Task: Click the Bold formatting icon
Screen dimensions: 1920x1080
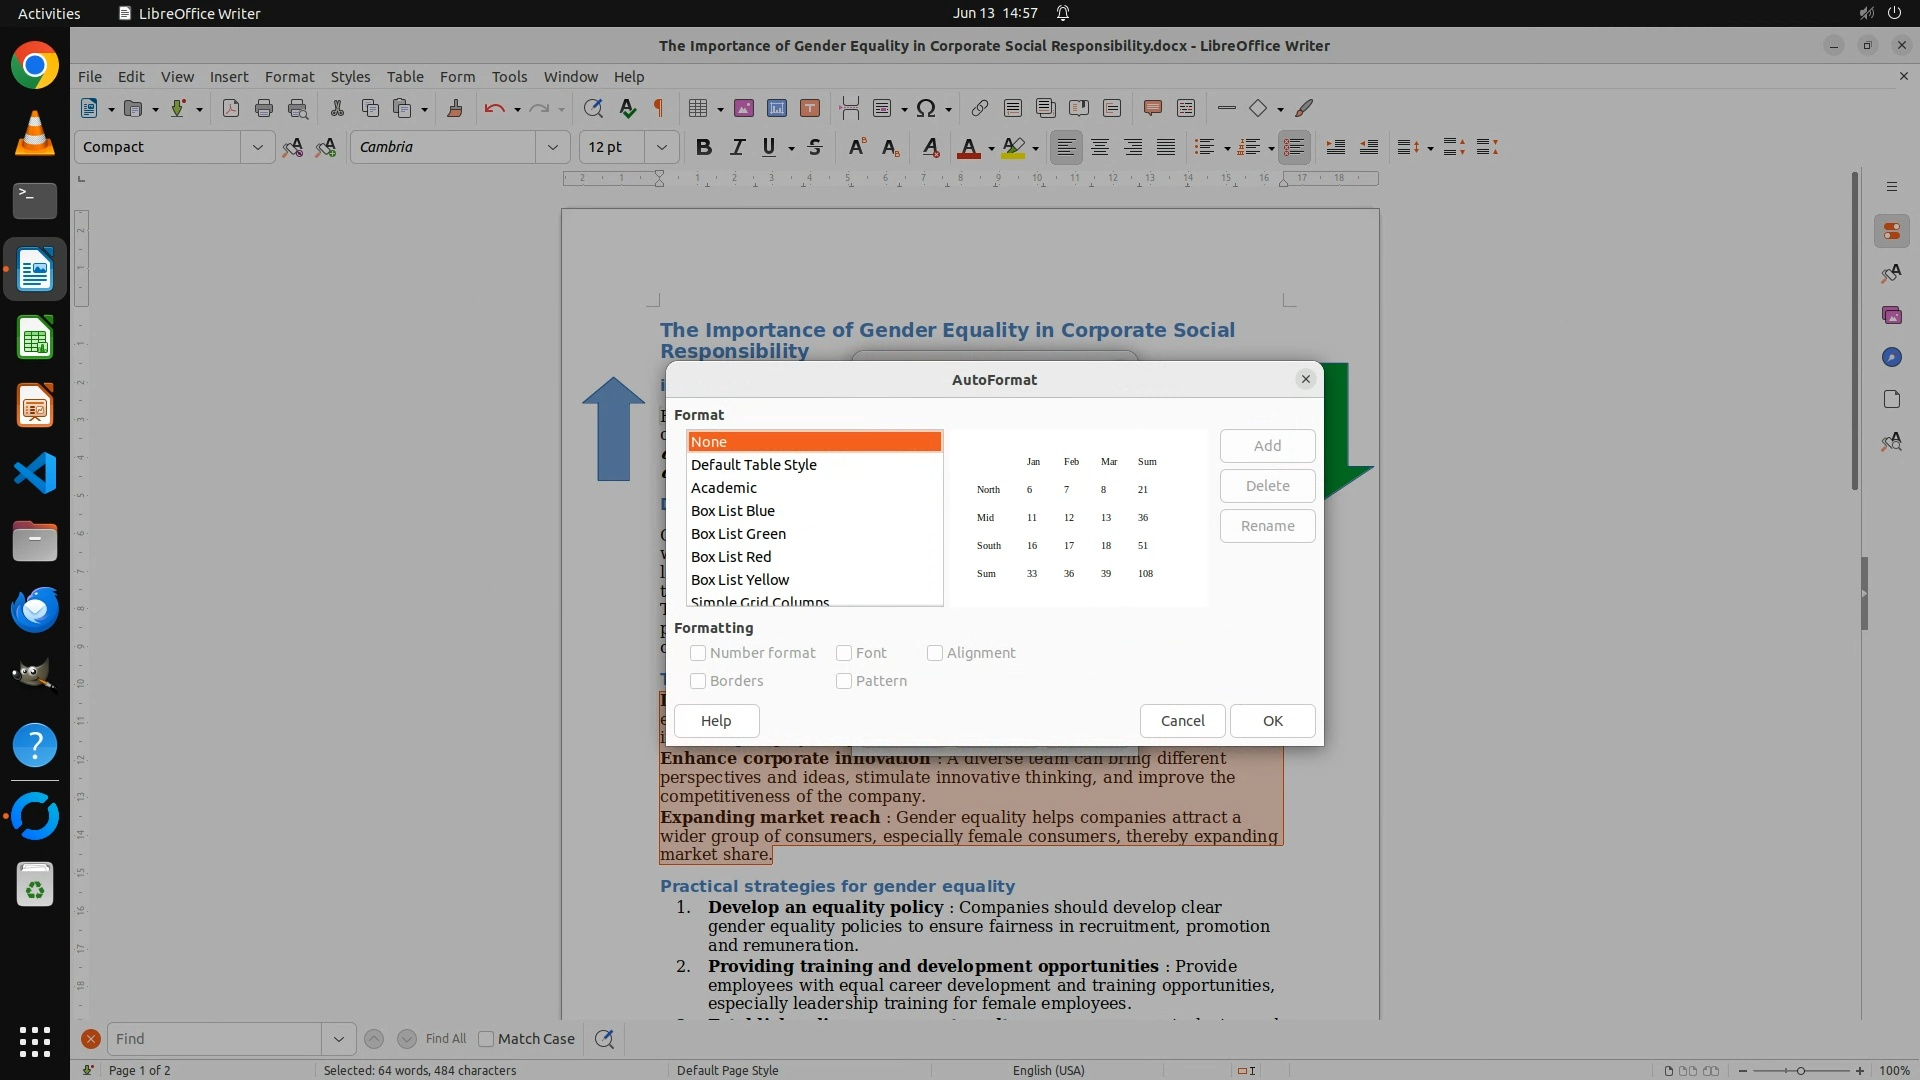Action: pos(703,147)
